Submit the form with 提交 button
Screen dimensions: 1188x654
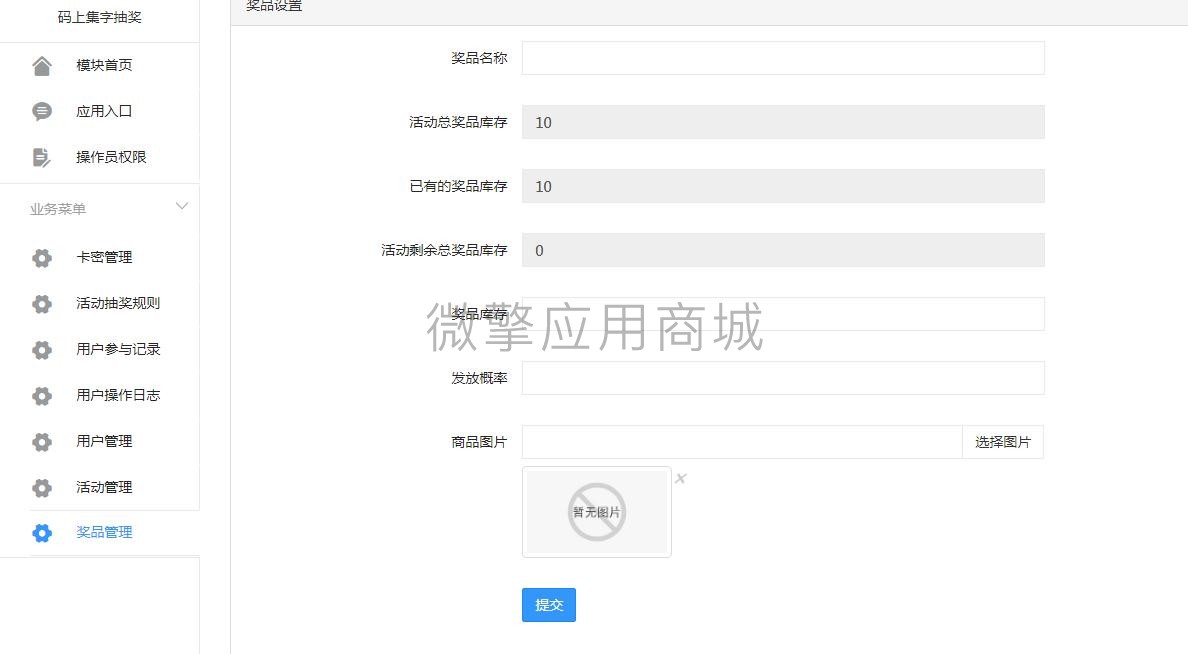pyautogui.click(x=548, y=604)
